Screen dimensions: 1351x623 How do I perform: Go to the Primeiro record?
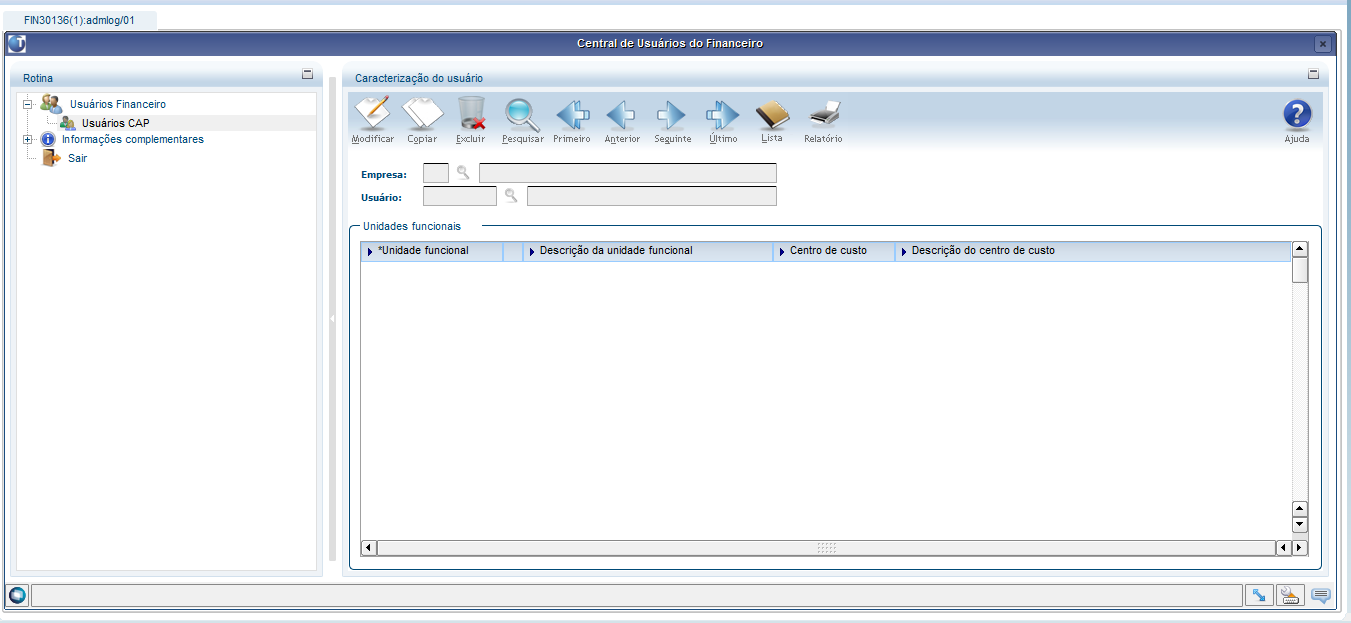(572, 115)
